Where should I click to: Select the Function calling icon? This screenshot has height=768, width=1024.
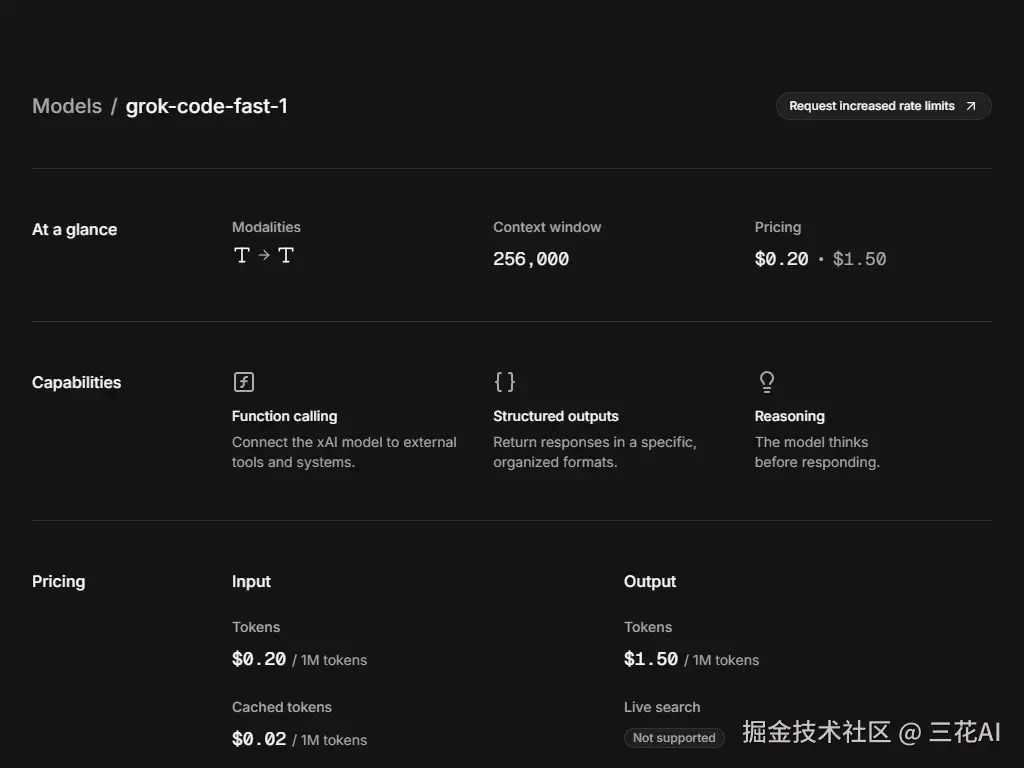click(x=244, y=381)
